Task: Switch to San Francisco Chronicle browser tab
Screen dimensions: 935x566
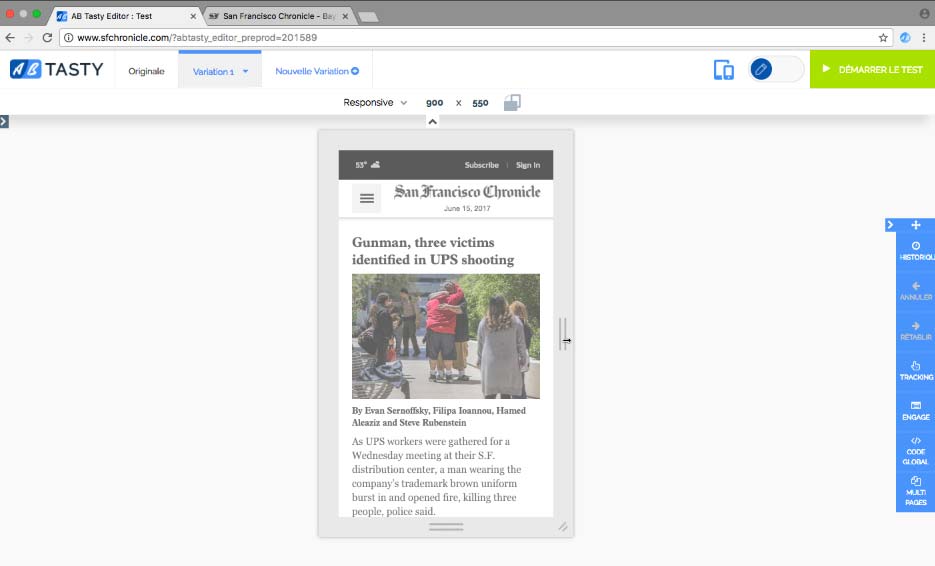Action: click(278, 16)
